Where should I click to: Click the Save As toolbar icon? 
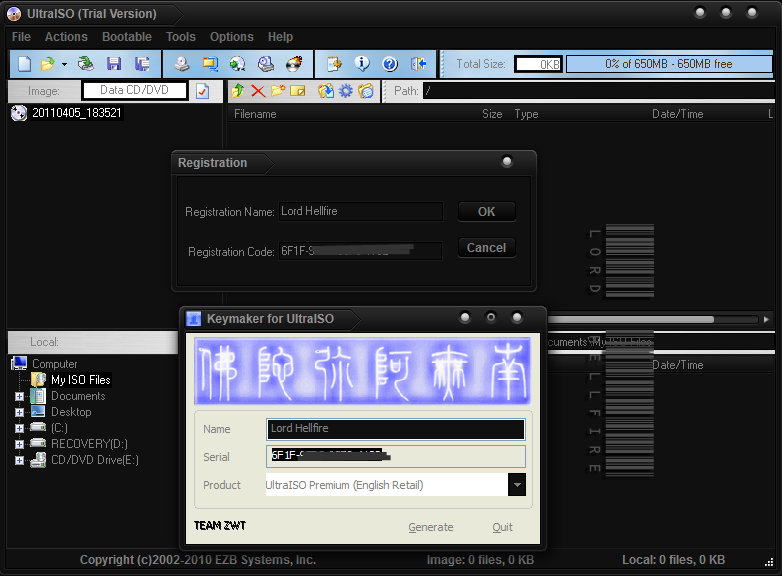click(143, 64)
